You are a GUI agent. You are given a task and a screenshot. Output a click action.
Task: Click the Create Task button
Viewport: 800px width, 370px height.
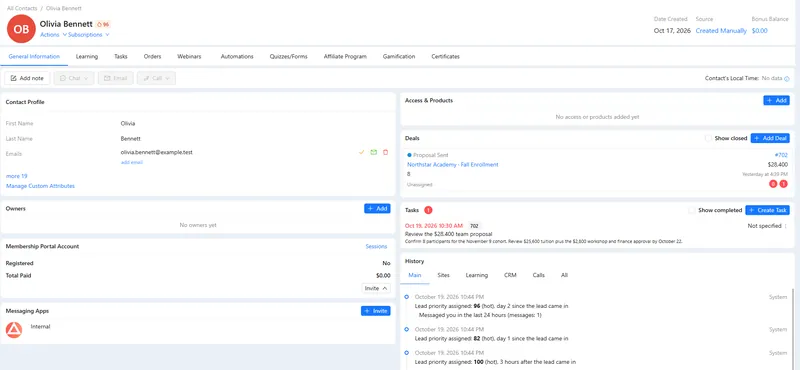tap(767, 210)
